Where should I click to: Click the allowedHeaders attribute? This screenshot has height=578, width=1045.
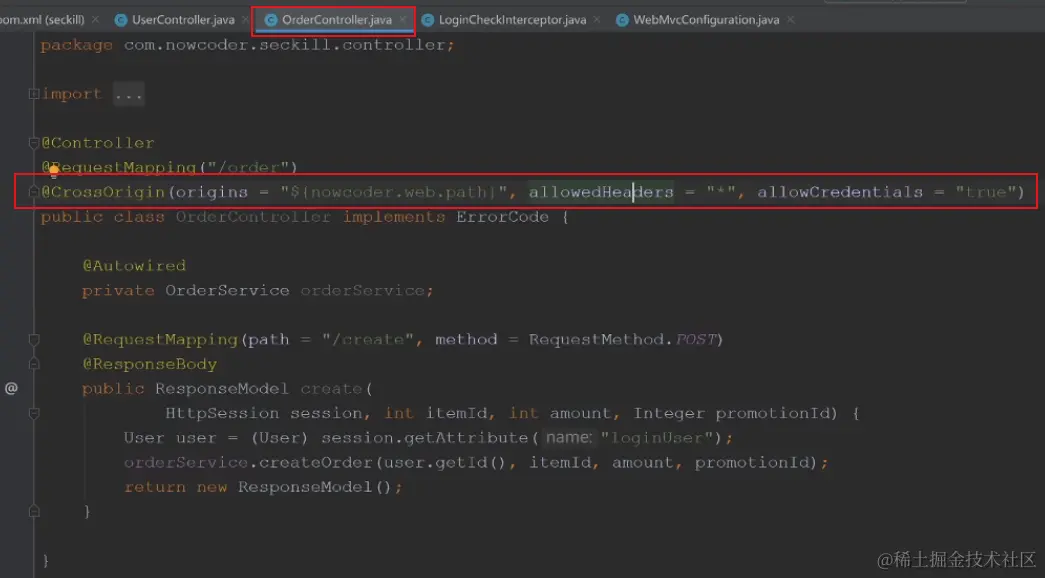point(601,192)
